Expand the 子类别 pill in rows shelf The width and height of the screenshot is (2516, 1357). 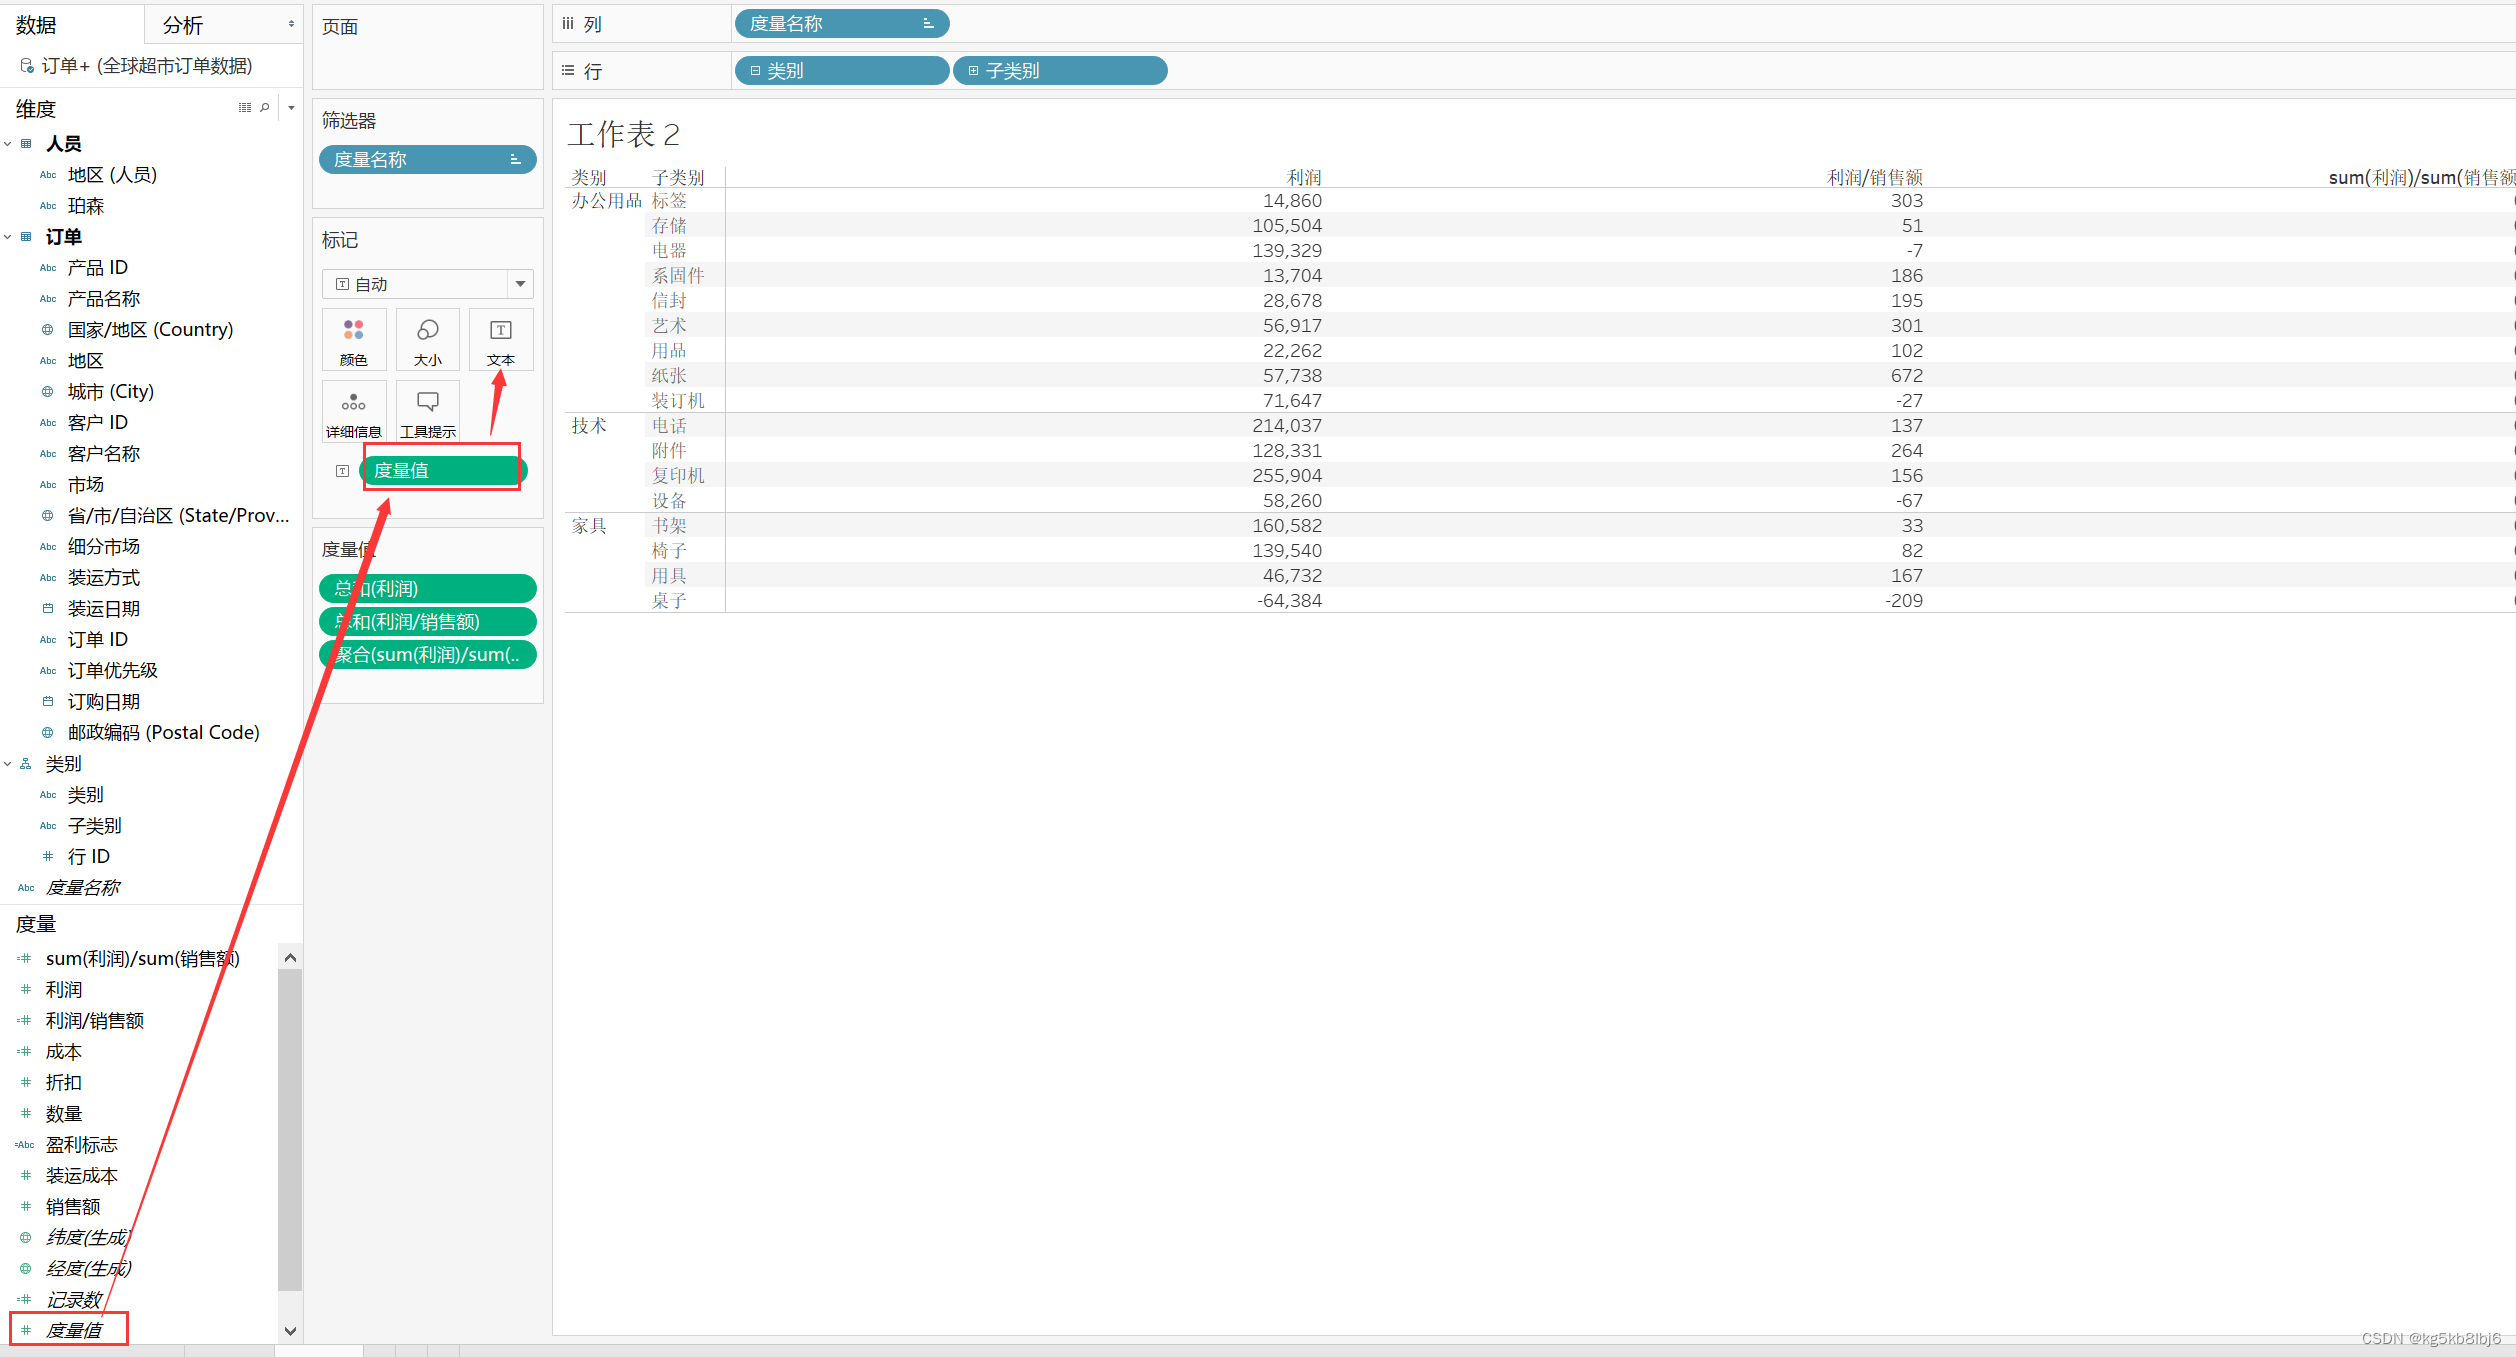(973, 71)
